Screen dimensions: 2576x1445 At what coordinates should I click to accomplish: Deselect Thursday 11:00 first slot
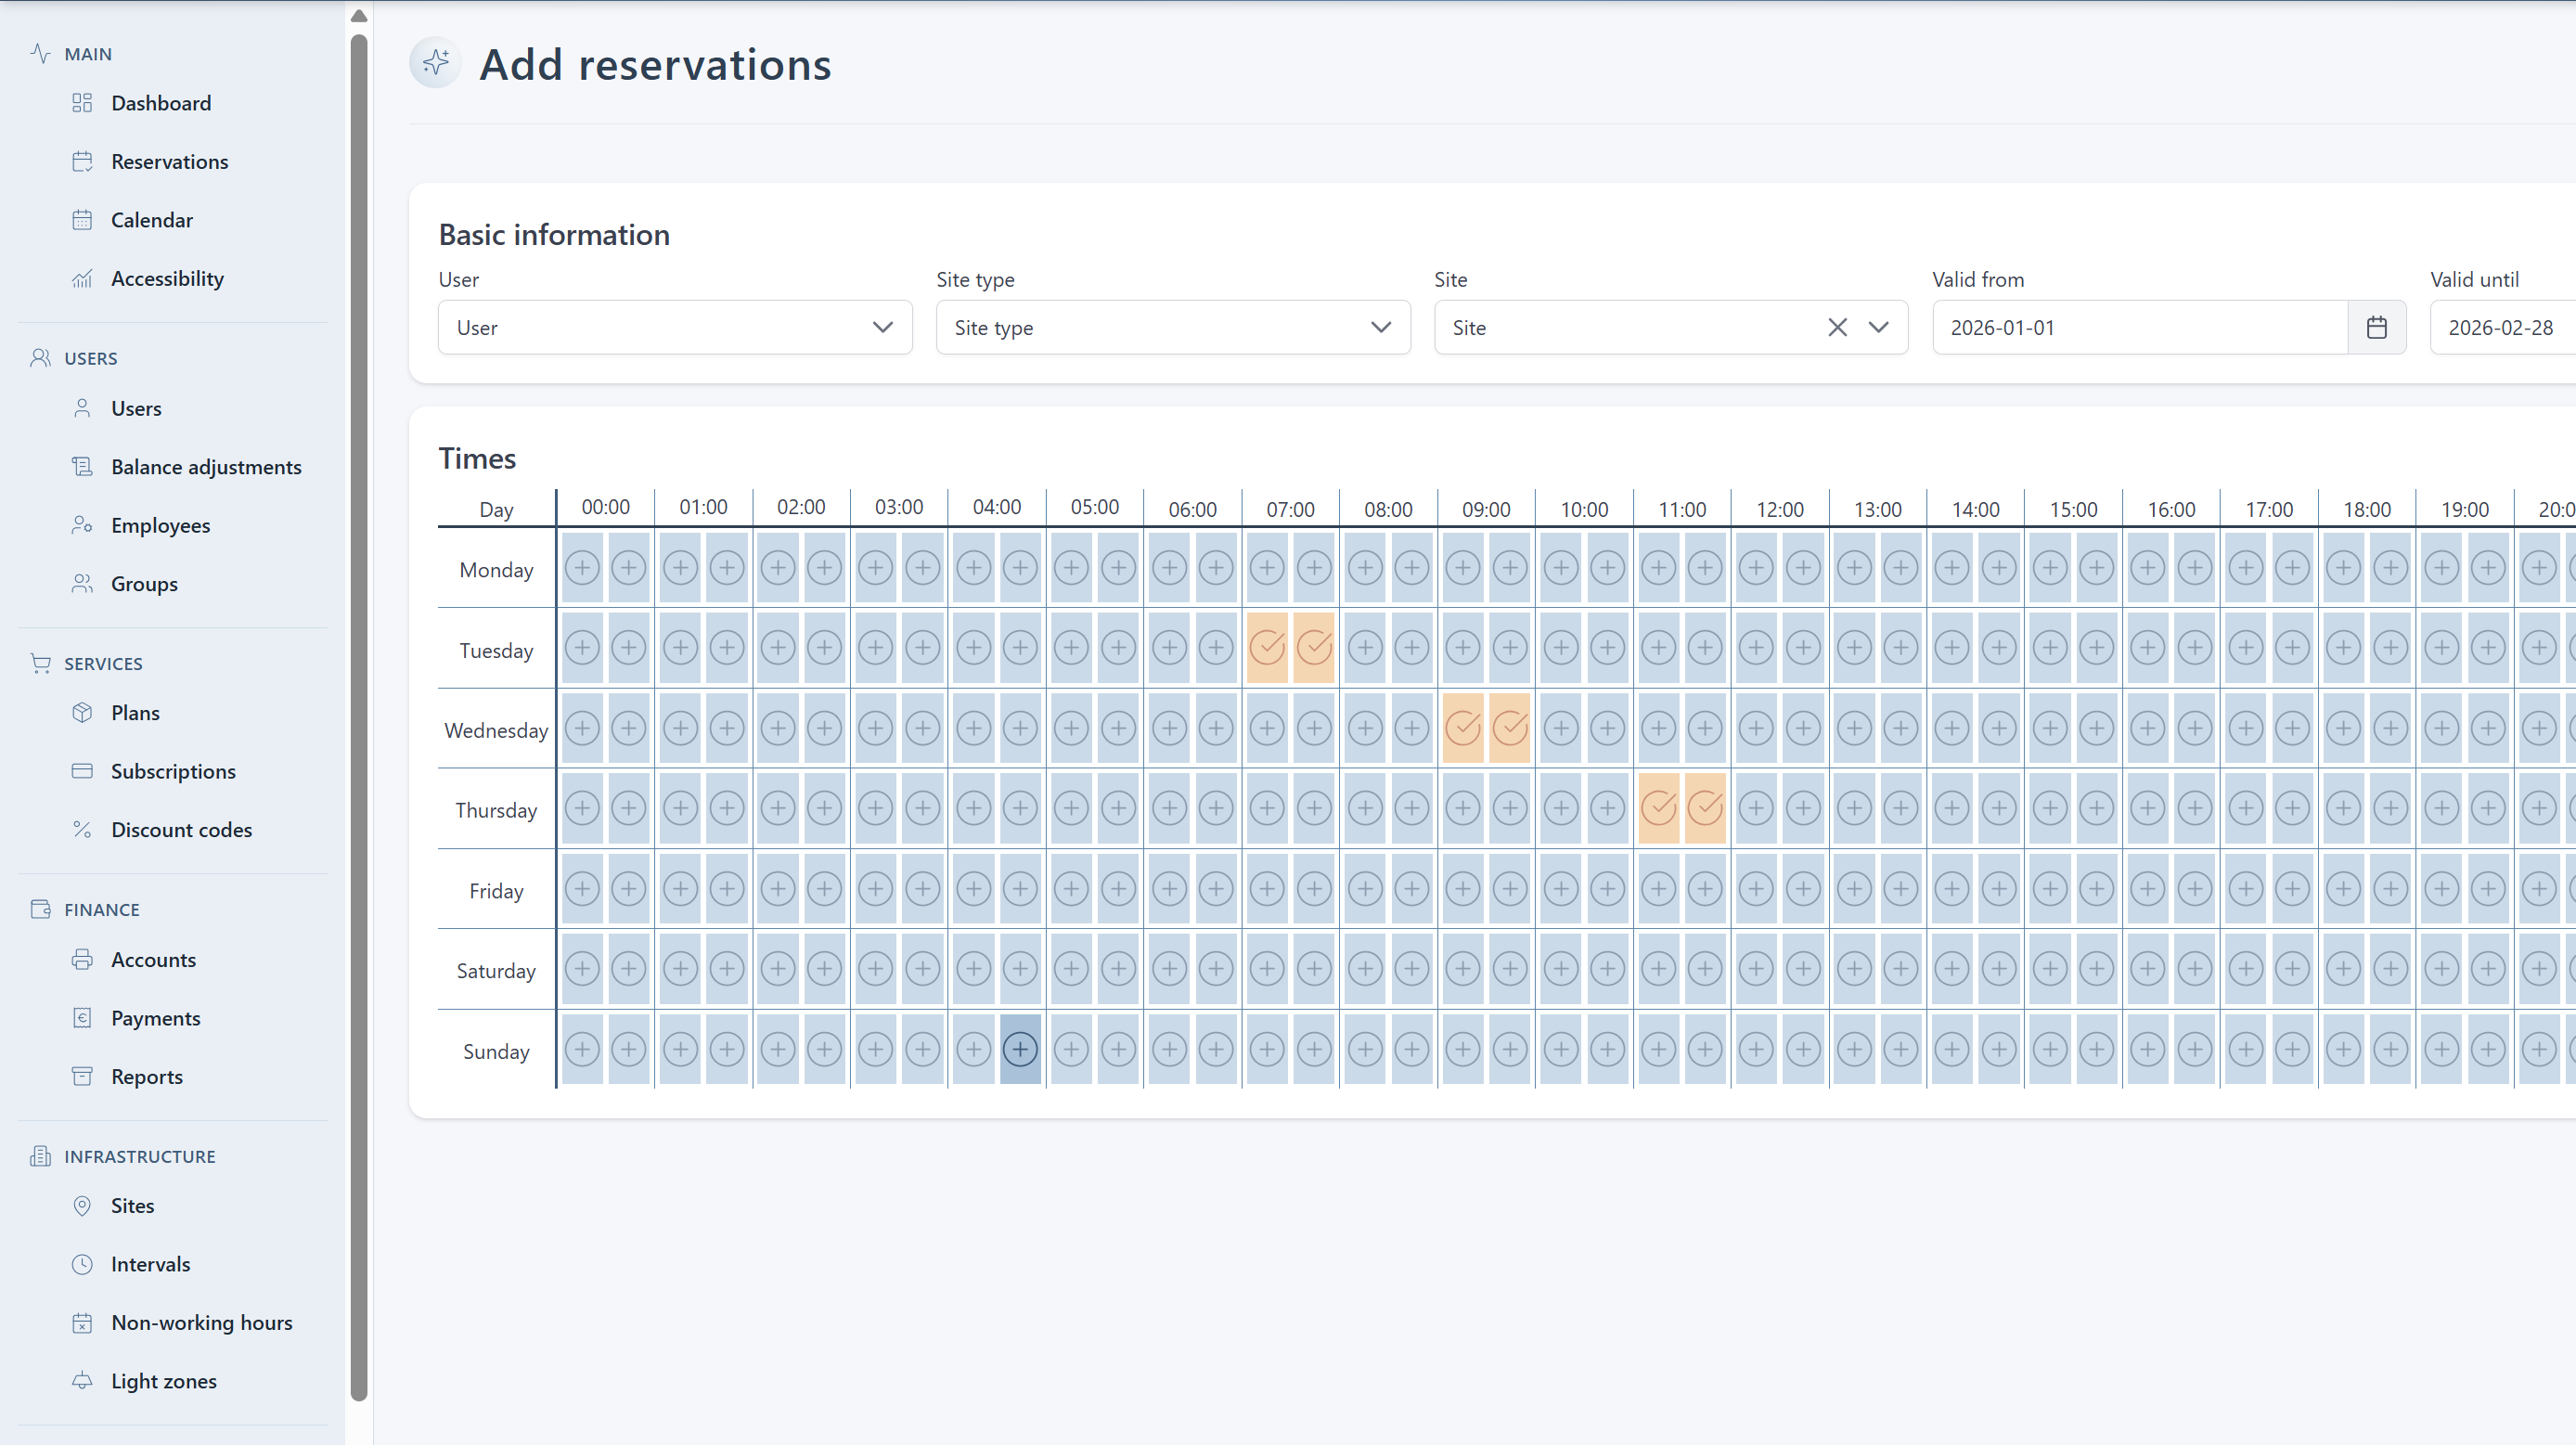[x=1659, y=808]
